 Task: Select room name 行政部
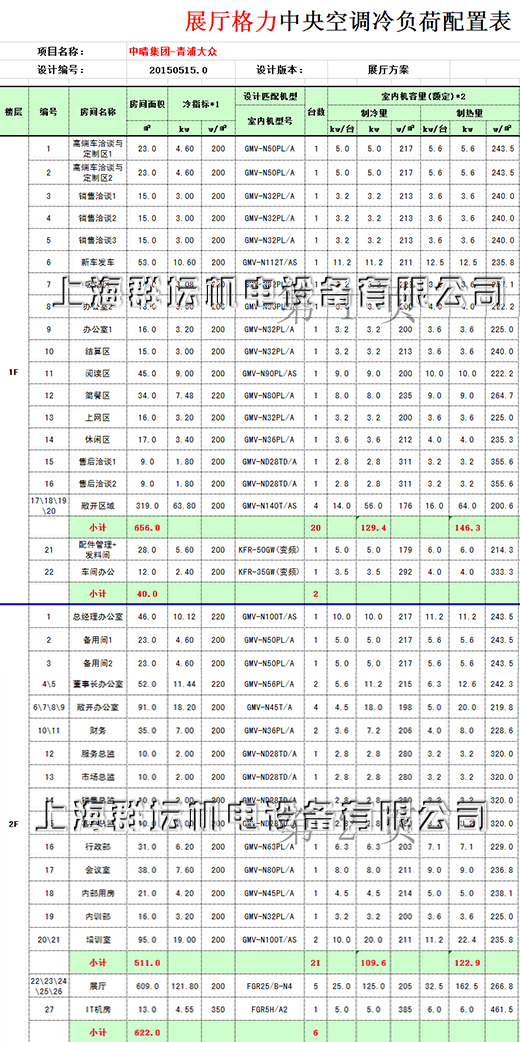[97, 846]
